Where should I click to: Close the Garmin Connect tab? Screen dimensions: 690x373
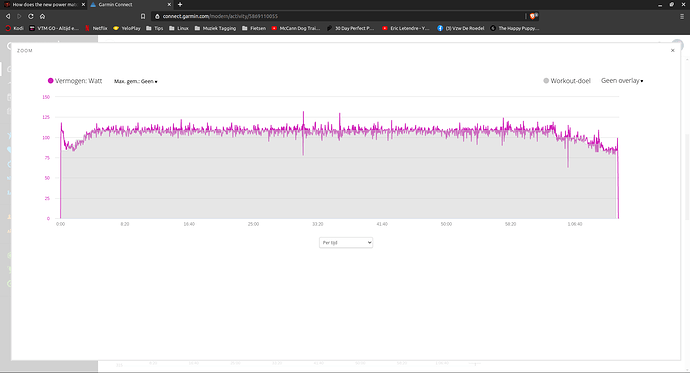tap(169, 4)
